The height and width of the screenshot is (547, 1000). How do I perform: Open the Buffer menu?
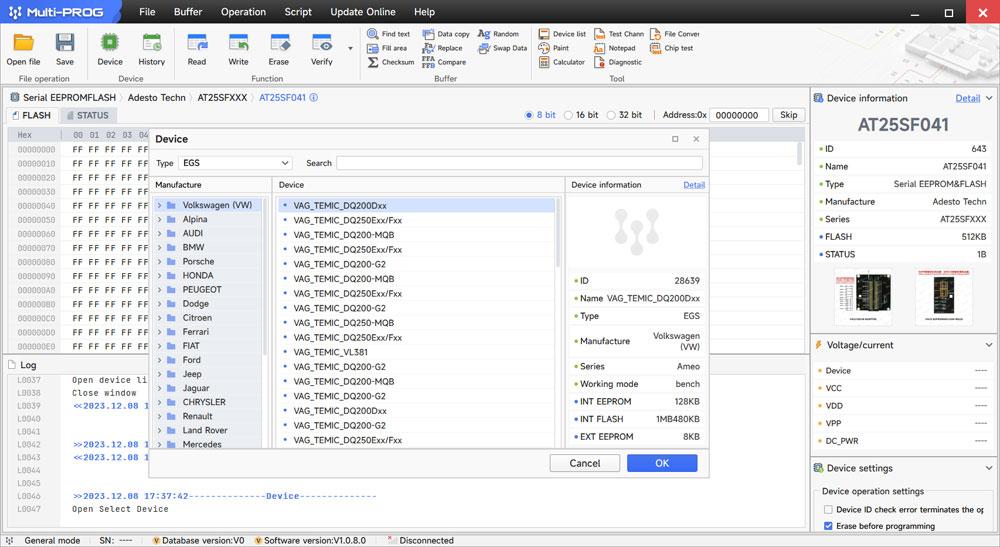pos(187,12)
